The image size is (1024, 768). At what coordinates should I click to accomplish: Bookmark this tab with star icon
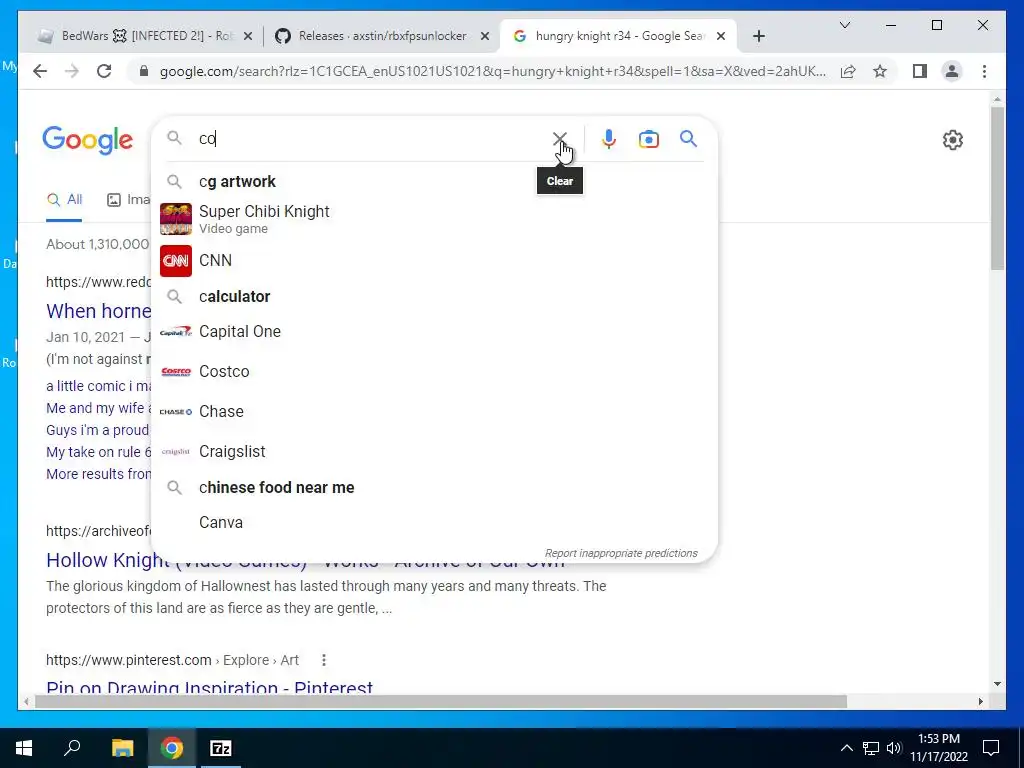coord(880,71)
